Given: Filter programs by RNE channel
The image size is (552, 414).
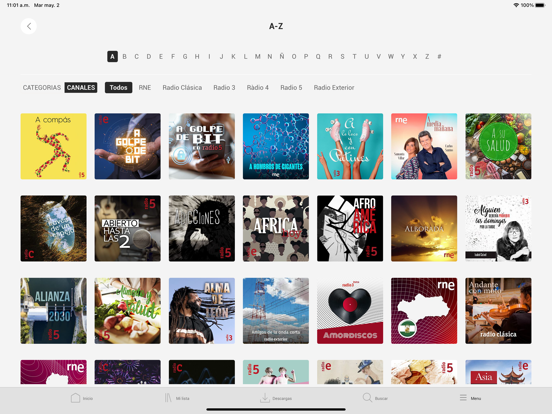Looking at the screenshot, I should tap(145, 88).
